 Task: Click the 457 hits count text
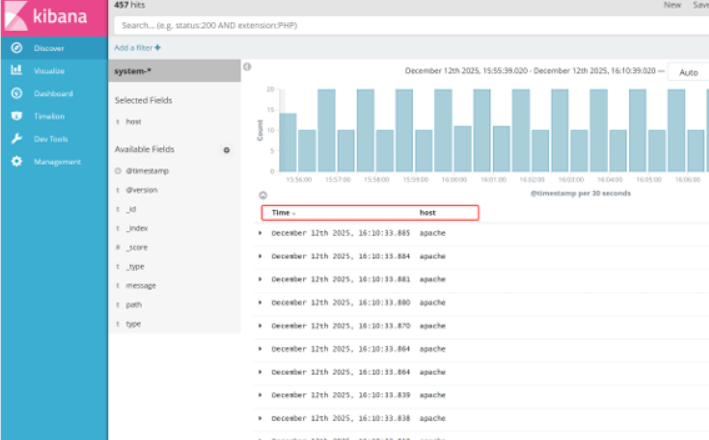pos(129,5)
